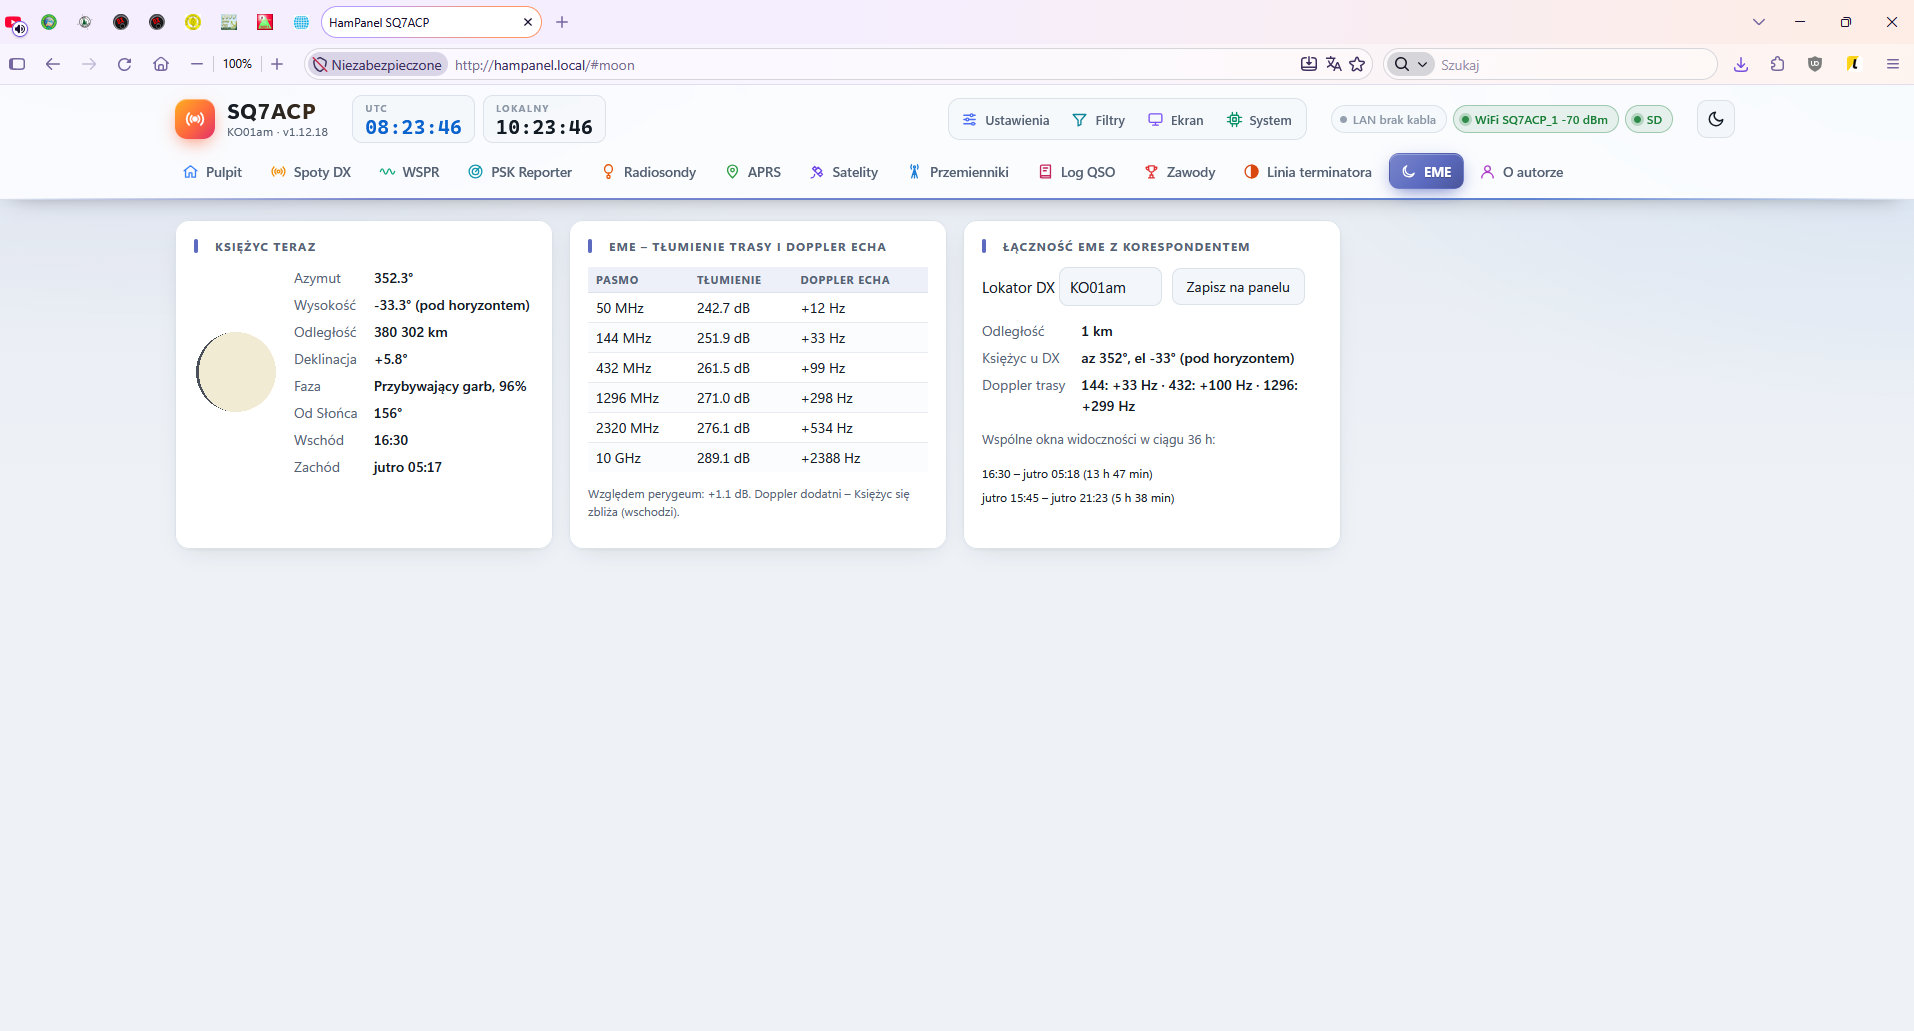1914x1031 pixels.
Task: Open search engine dropdown
Action: point(1411,64)
